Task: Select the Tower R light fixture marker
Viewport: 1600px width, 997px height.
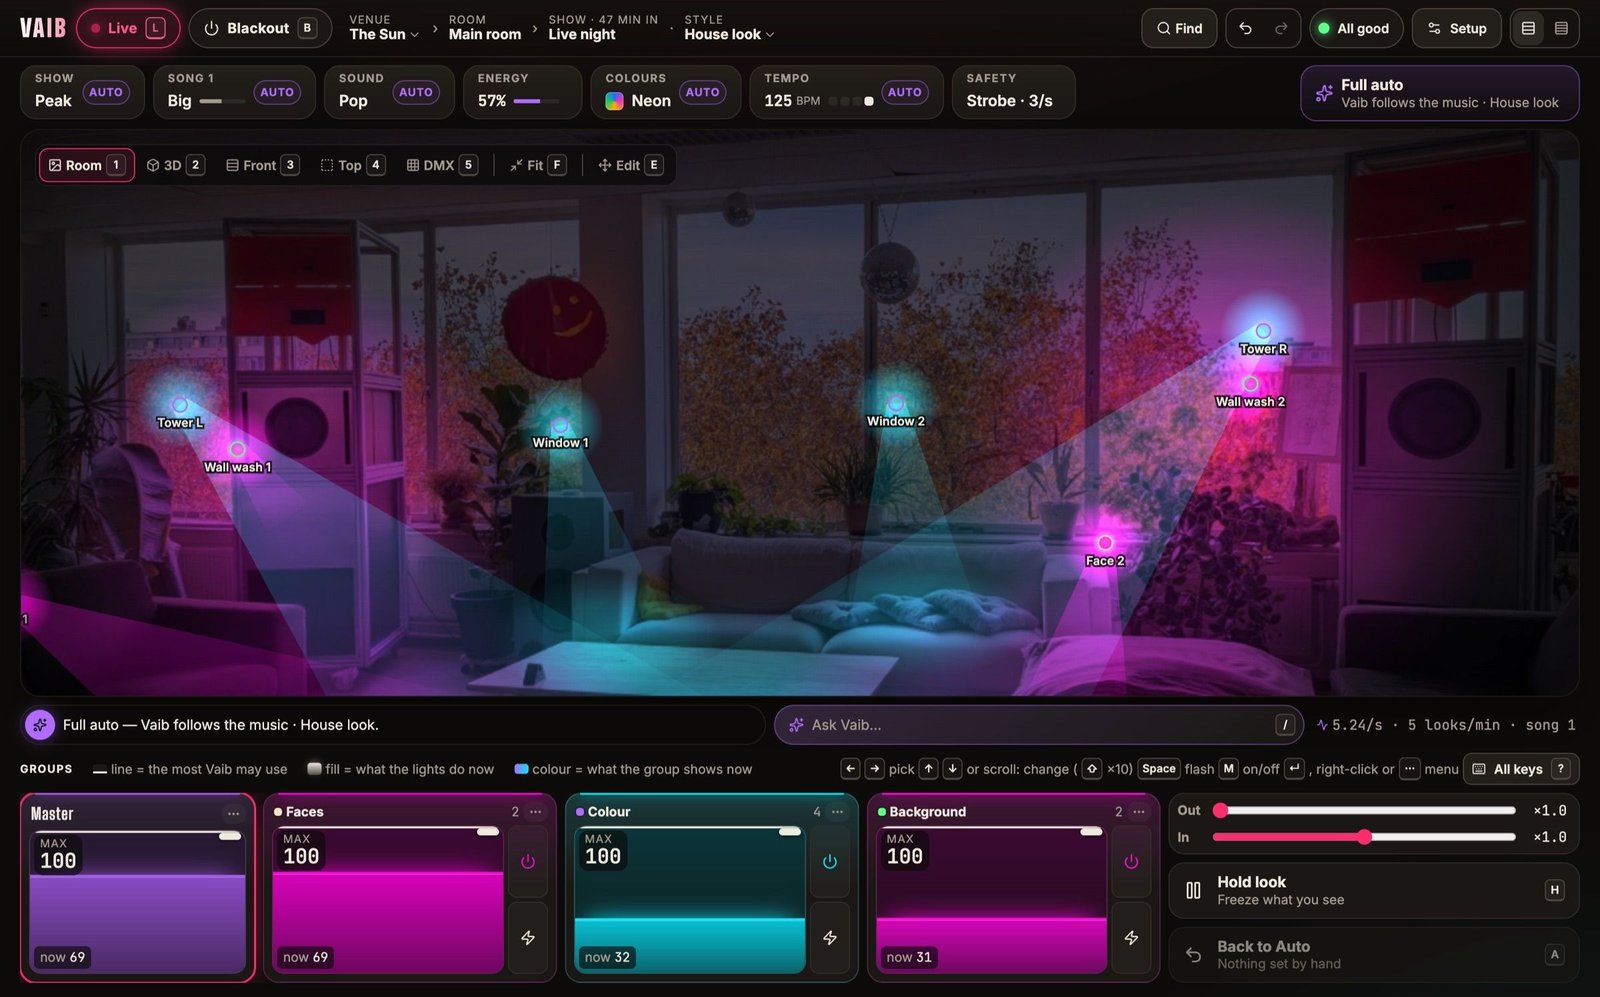Action: coord(1263,331)
